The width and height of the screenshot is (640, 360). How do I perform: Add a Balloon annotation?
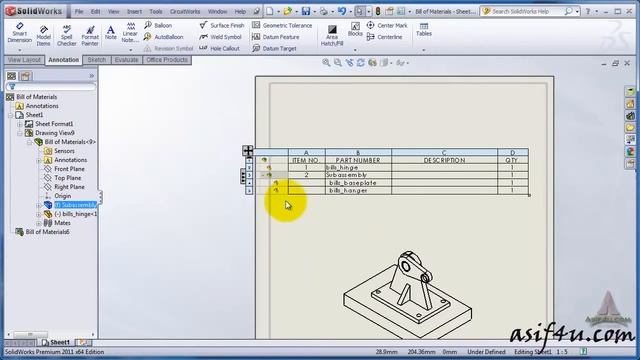(x=158, y=25)
